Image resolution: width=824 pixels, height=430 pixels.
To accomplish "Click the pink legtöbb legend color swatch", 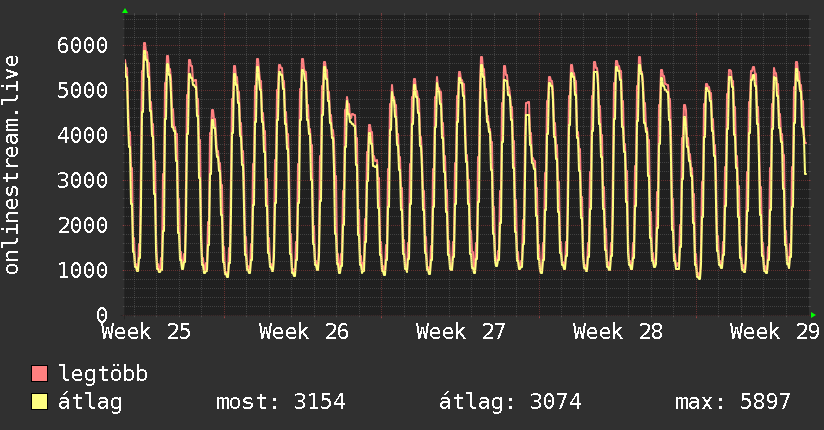I will 39,374.
